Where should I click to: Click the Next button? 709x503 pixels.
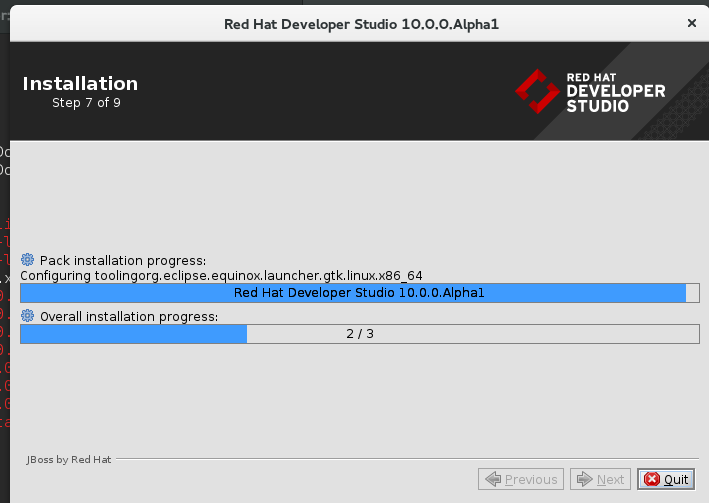pyautogui.click(x=600, y=479)
